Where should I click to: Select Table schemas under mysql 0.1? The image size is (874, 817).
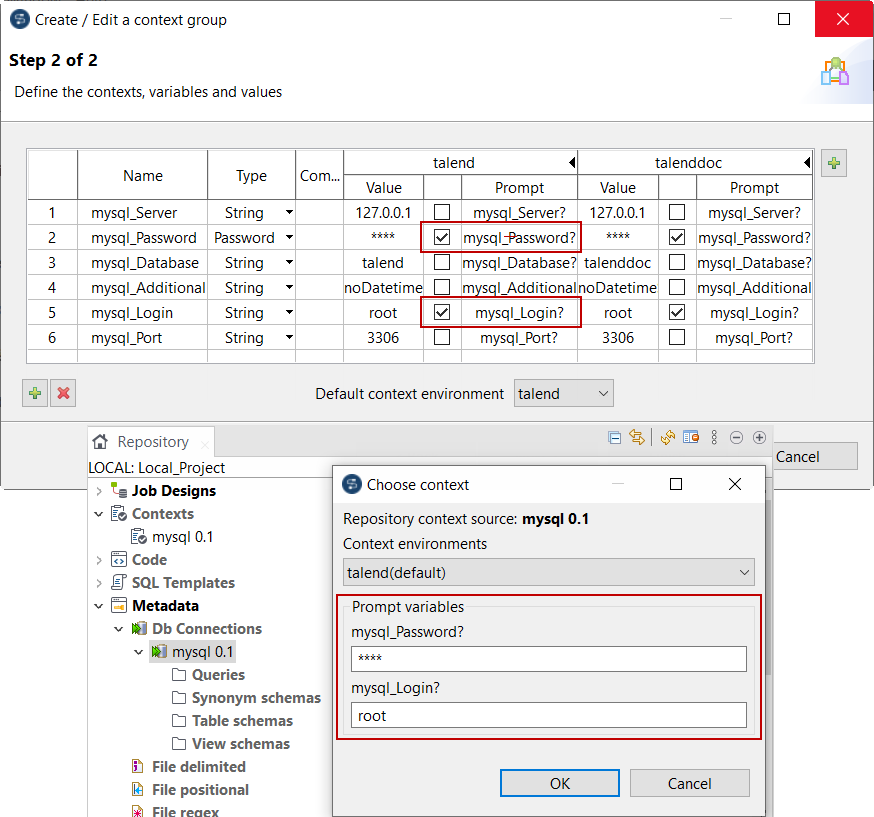point(242,721)
